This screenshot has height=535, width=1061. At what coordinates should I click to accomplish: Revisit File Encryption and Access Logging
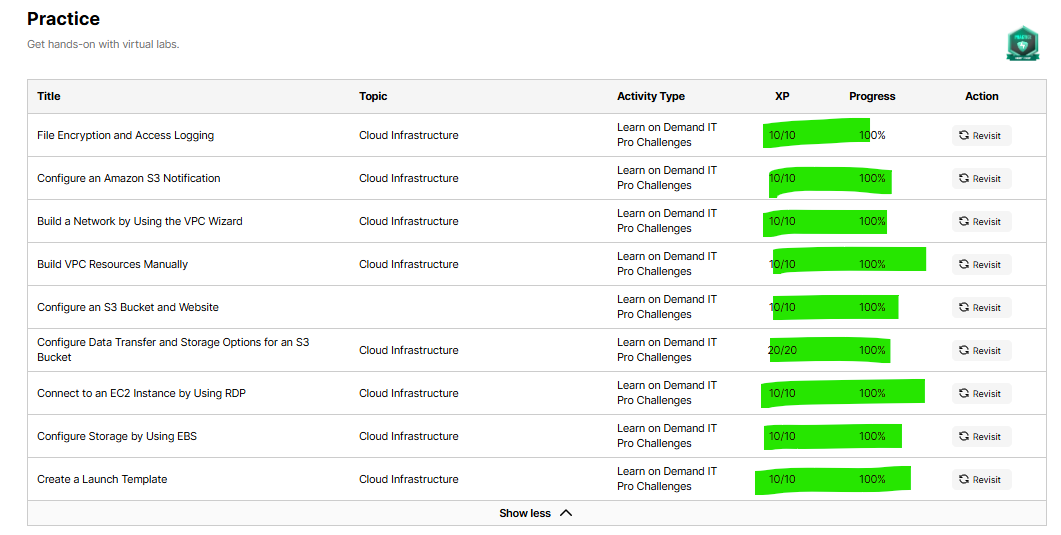pos(981,135)
